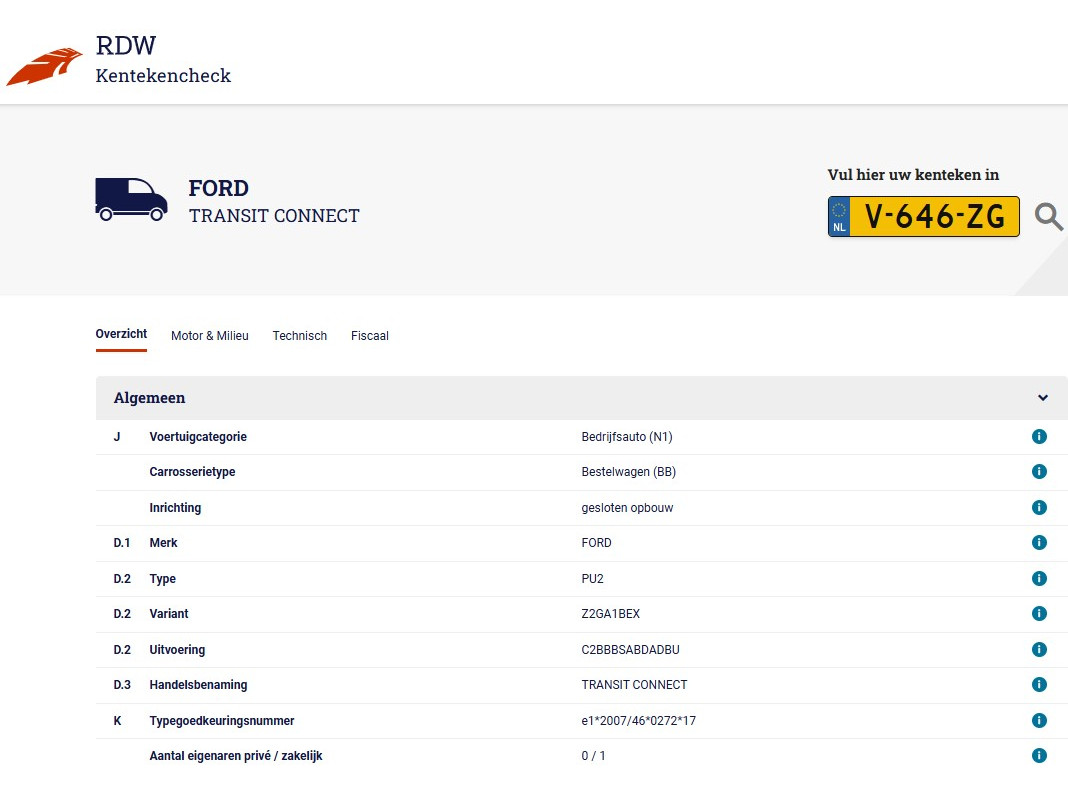Click the license plate input V-646-ZG

pos(924,217)
